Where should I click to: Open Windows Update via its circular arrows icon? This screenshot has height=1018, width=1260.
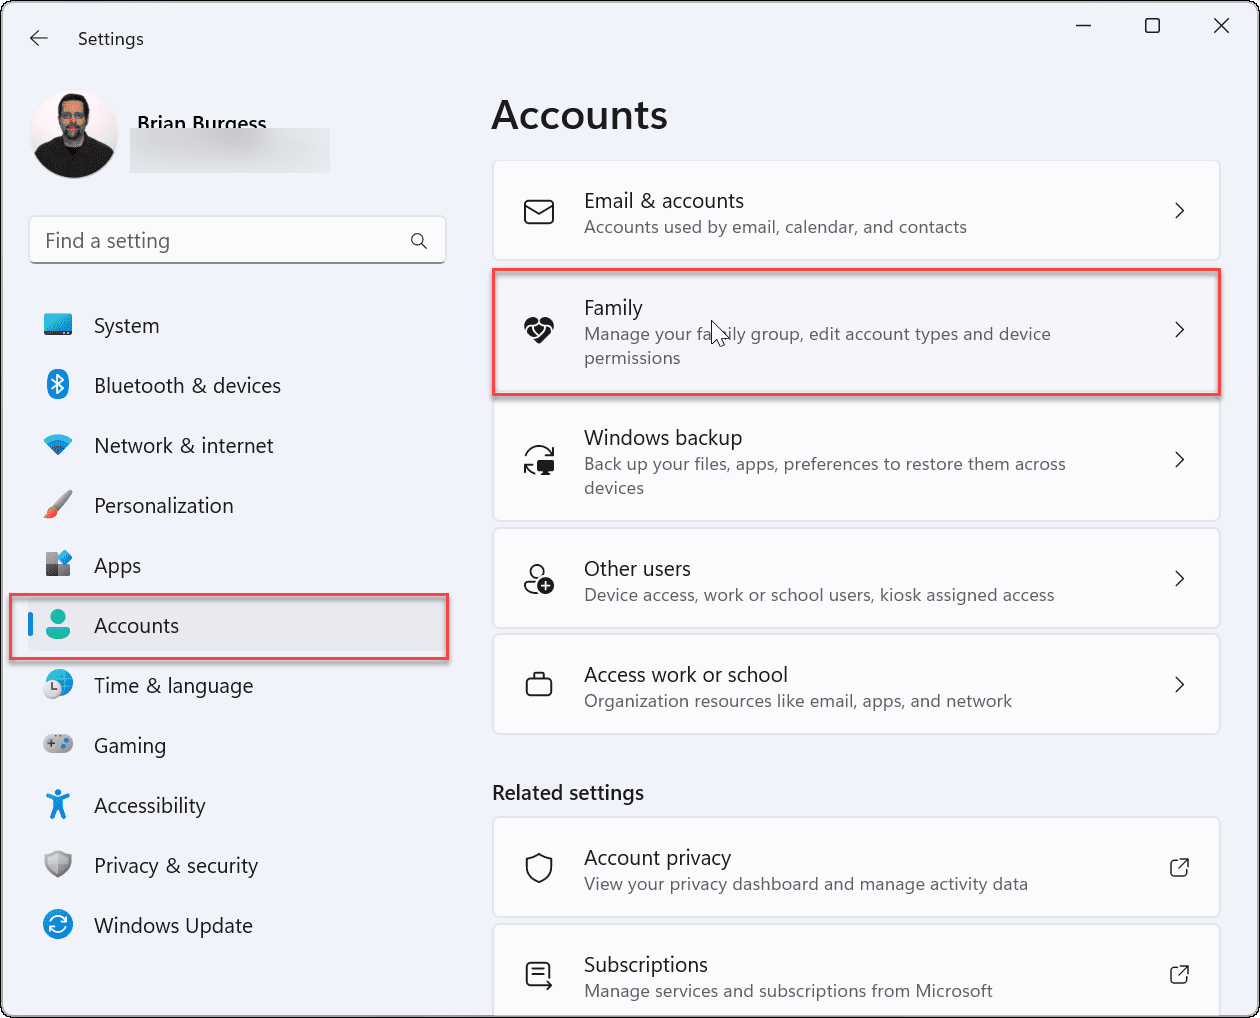(x=58, y=925)
